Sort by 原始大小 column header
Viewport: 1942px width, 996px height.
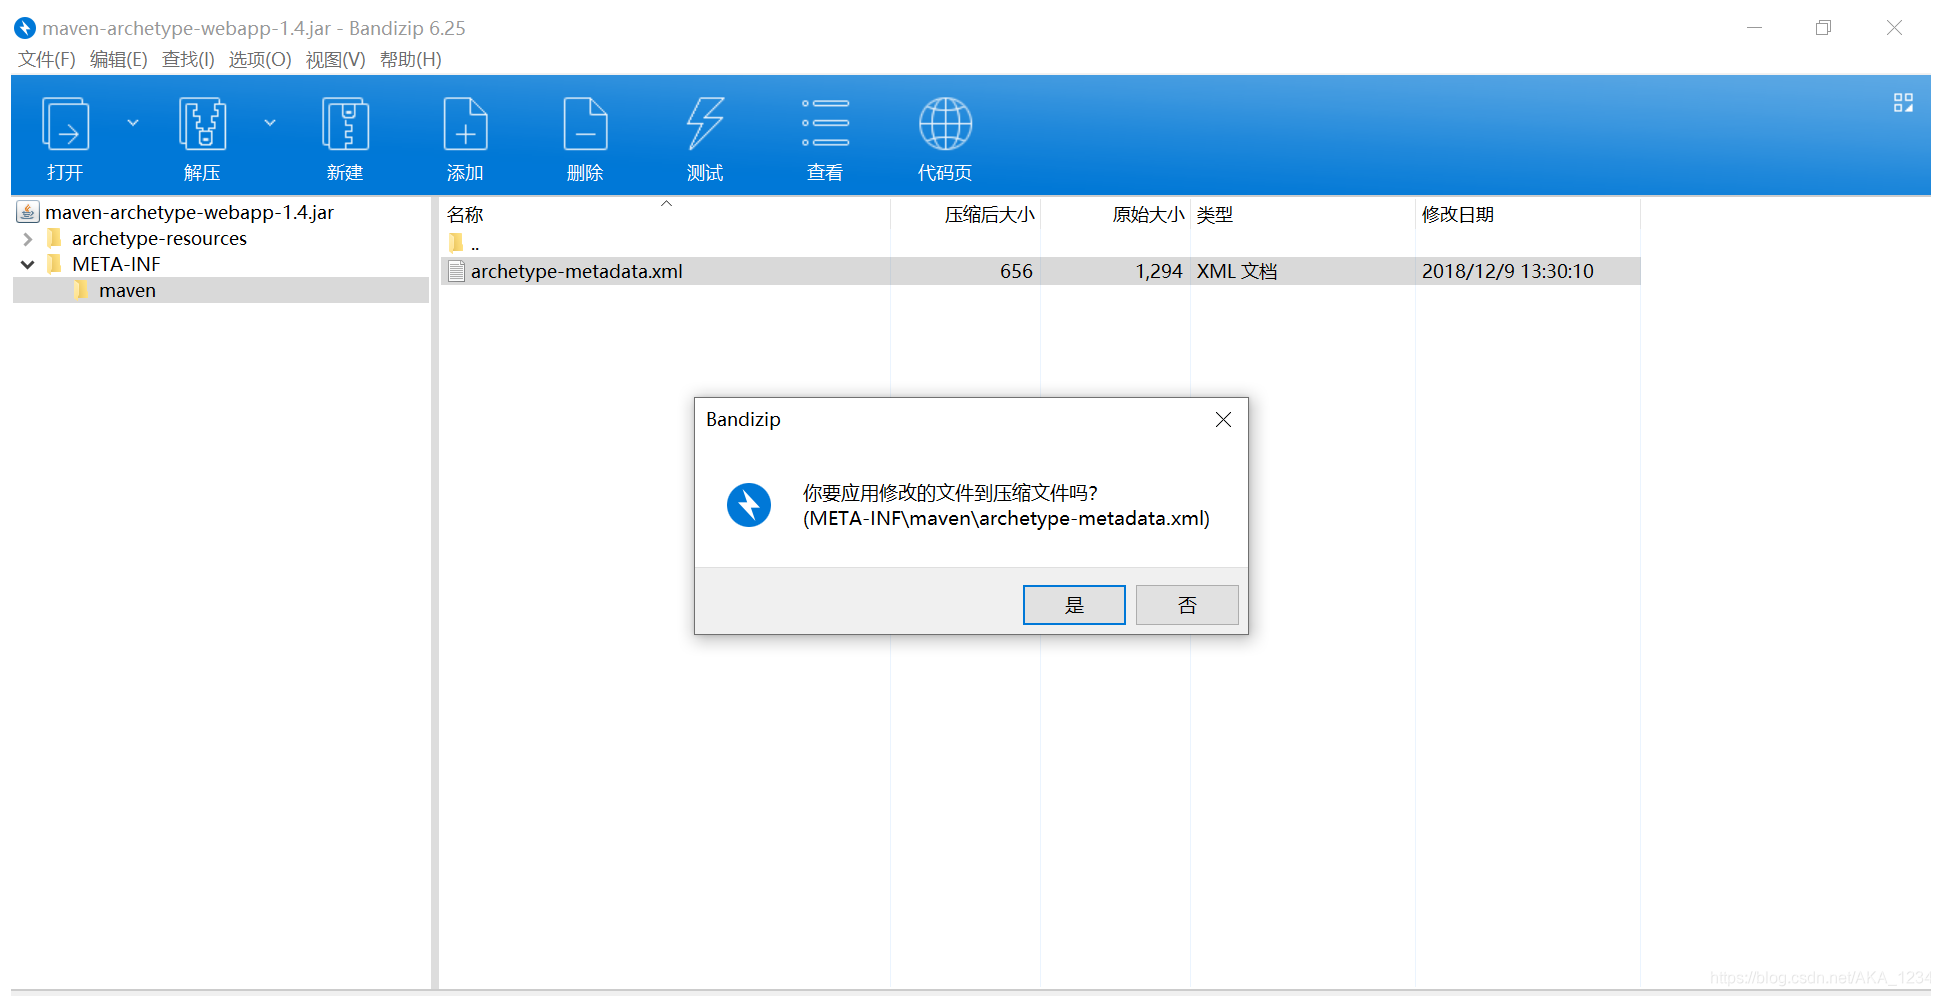click(x=1148, y=214)
